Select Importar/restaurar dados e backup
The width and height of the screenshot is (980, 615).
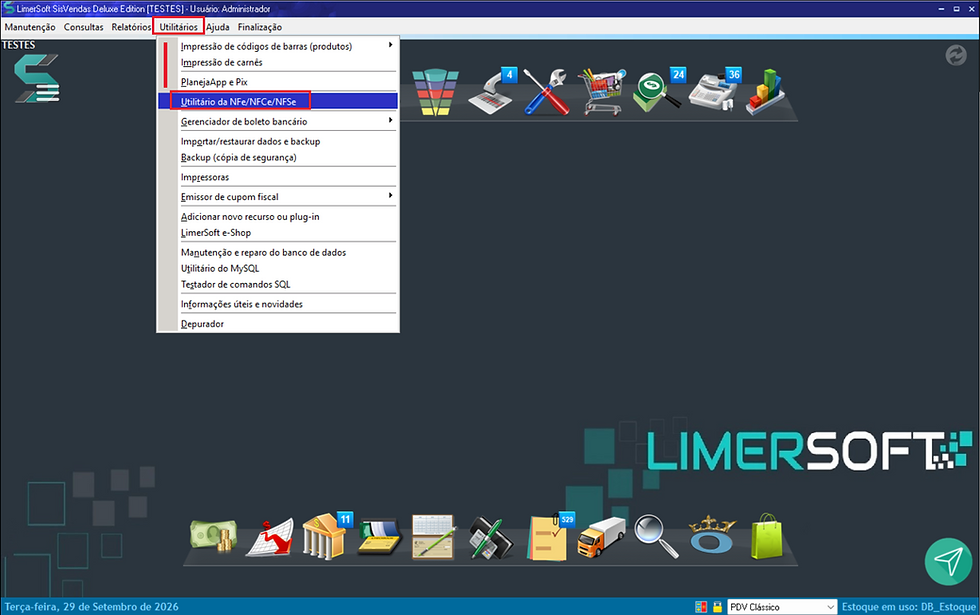click(279, 141)
